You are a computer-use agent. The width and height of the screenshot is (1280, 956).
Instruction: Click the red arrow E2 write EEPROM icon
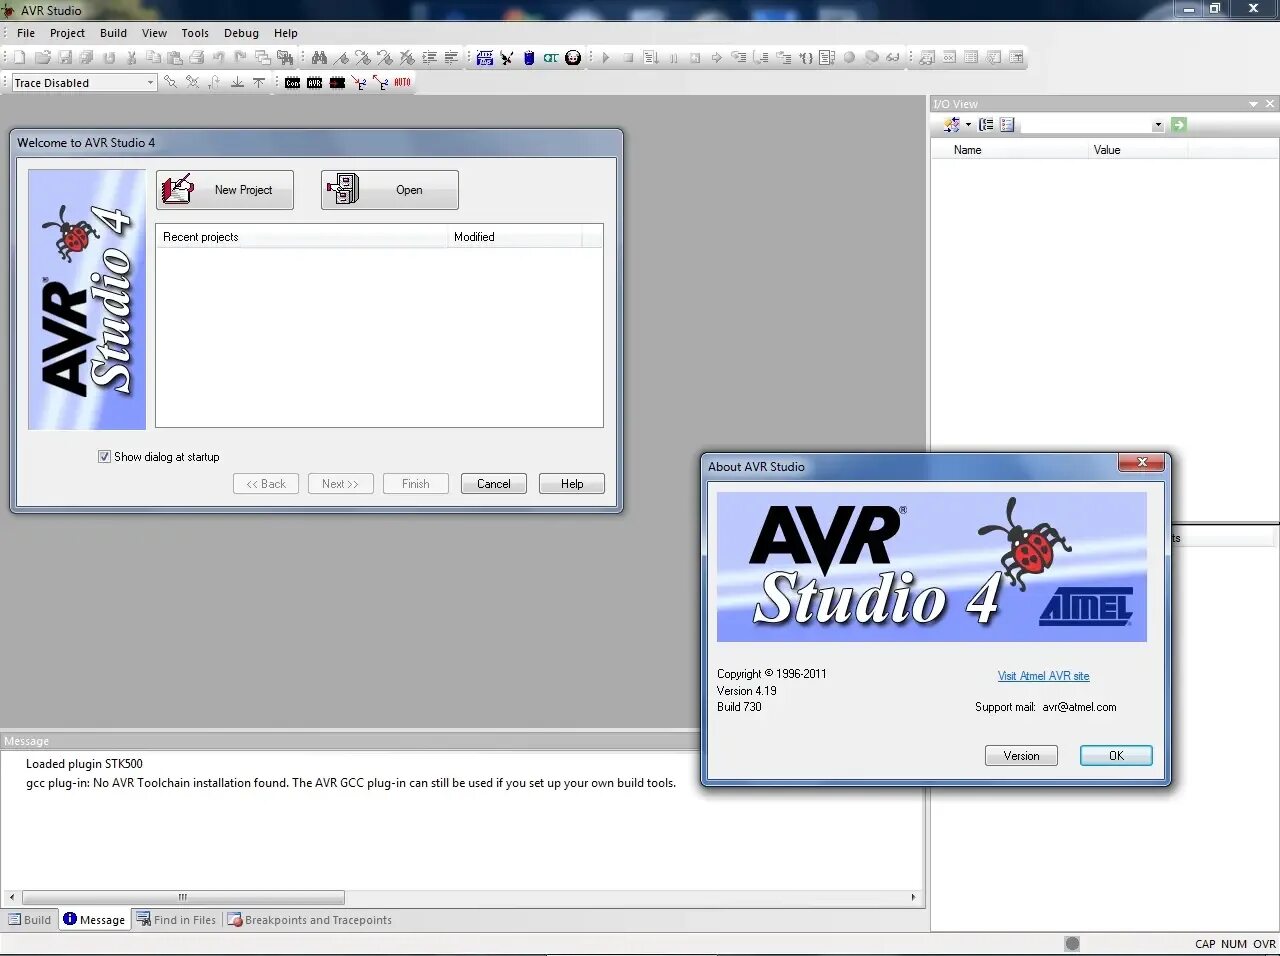pyautogui.click(x=359, y=83)
